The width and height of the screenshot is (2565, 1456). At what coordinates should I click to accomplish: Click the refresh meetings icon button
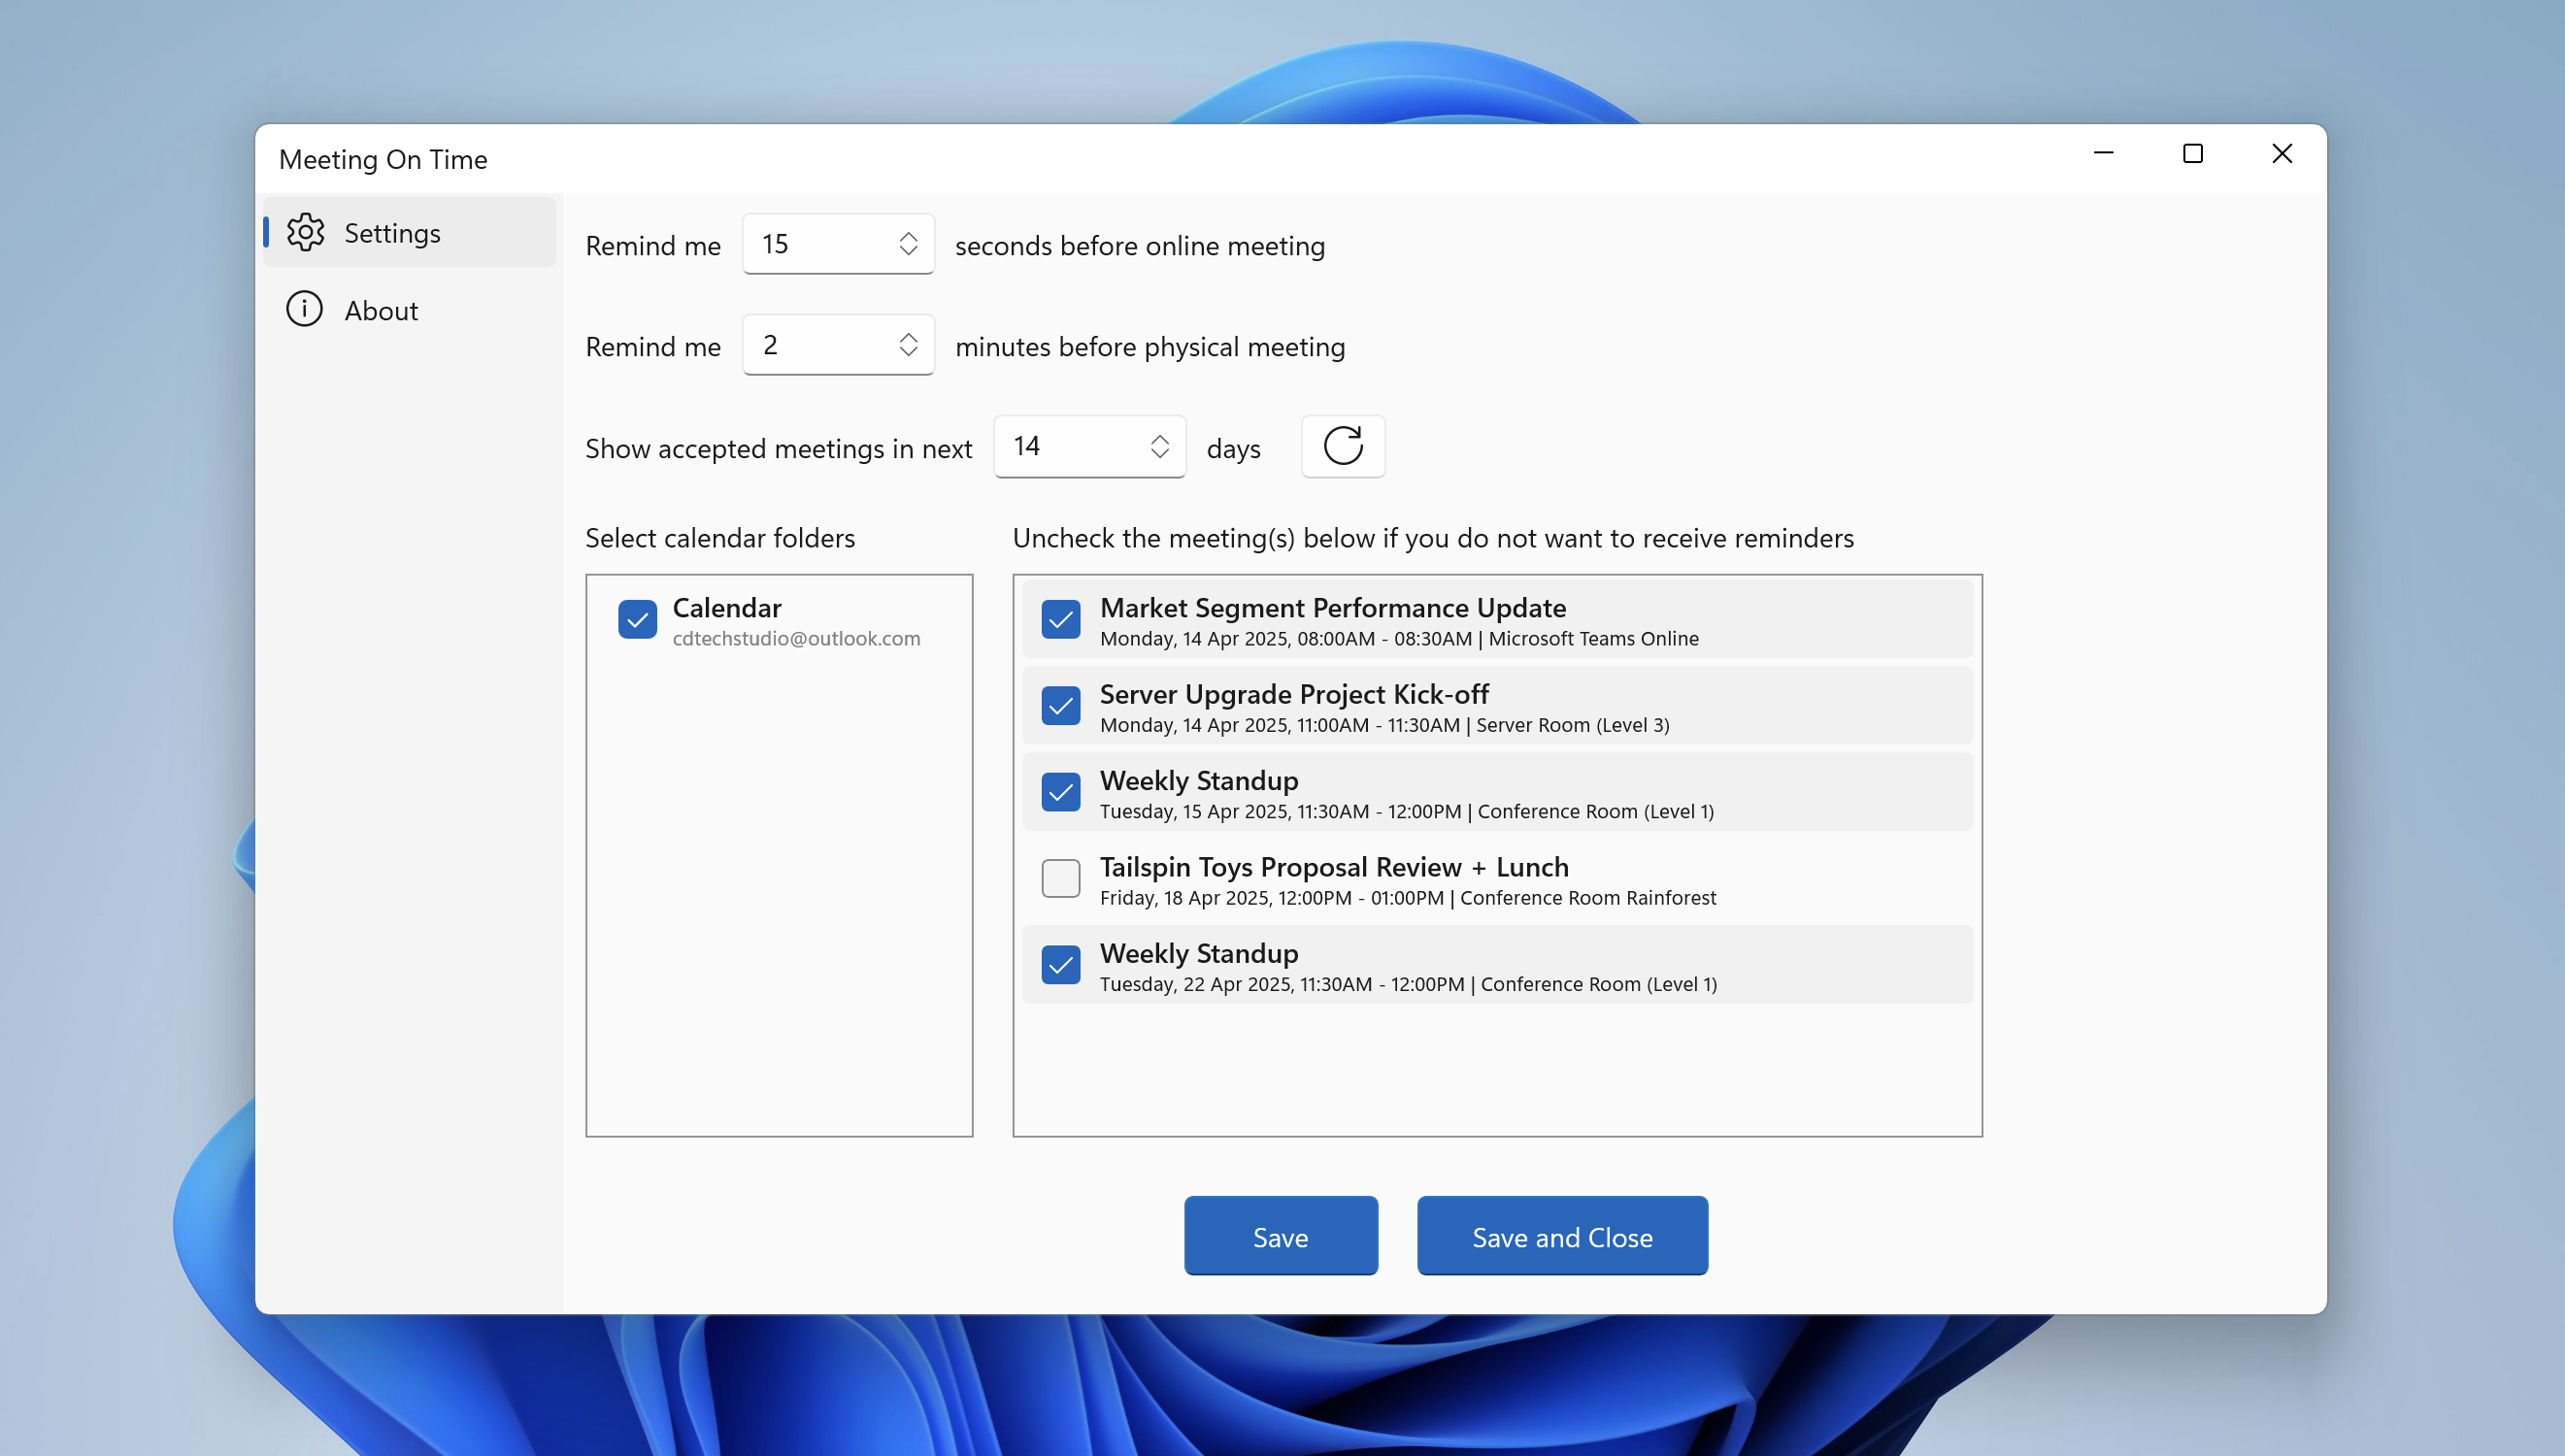tap(1342, 446)
